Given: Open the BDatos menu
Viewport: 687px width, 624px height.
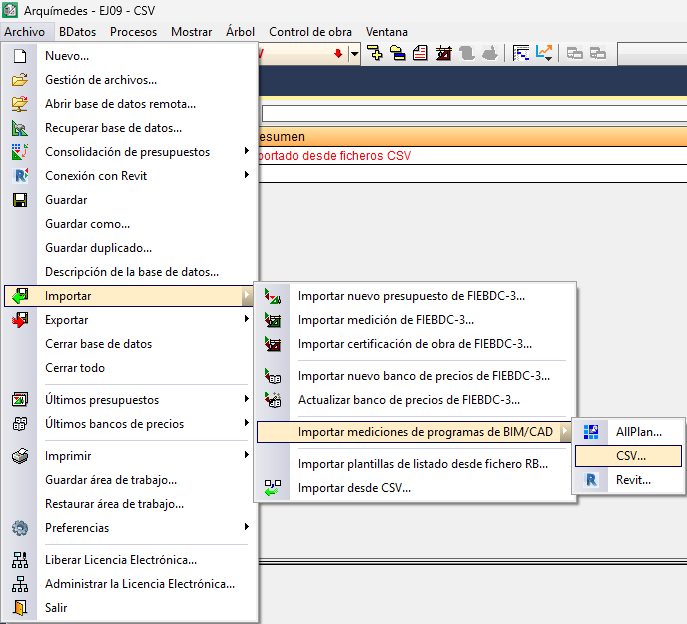Looking at the screenshot, I should (x=78, y=32).
